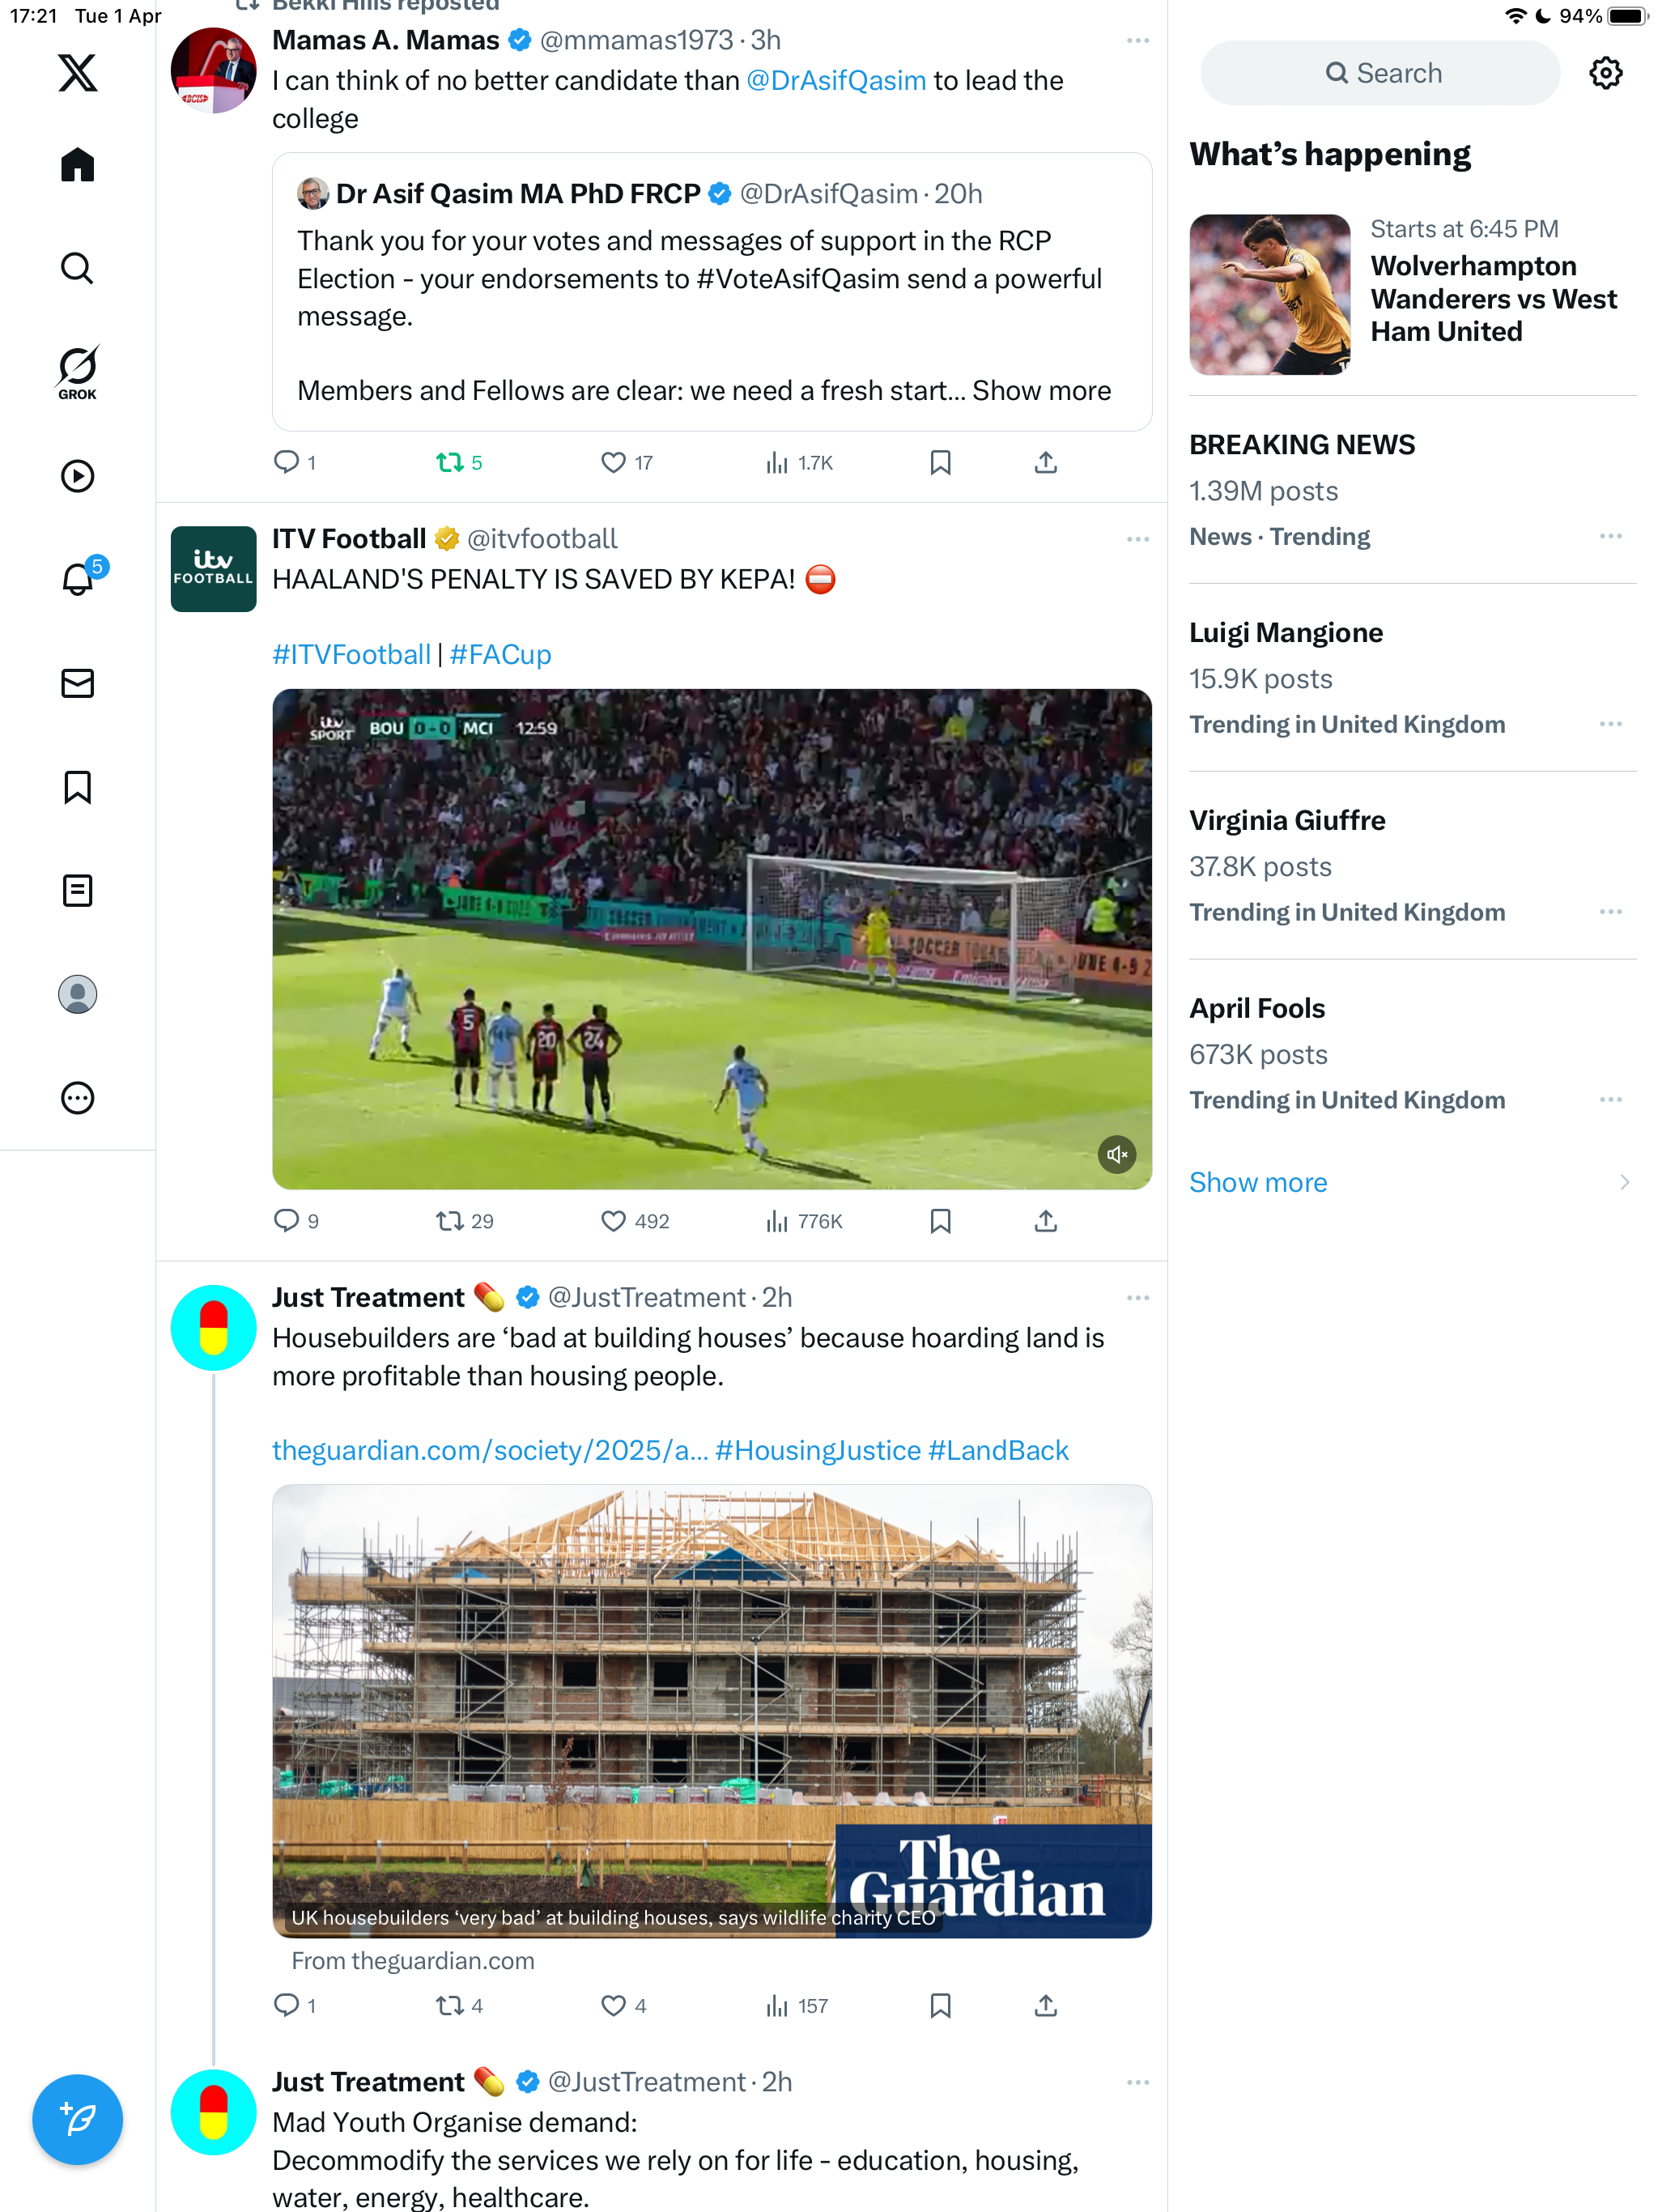Open Bookmarks in the left sidebar
1658x2212 pixels.
click(x=77, y=786)
